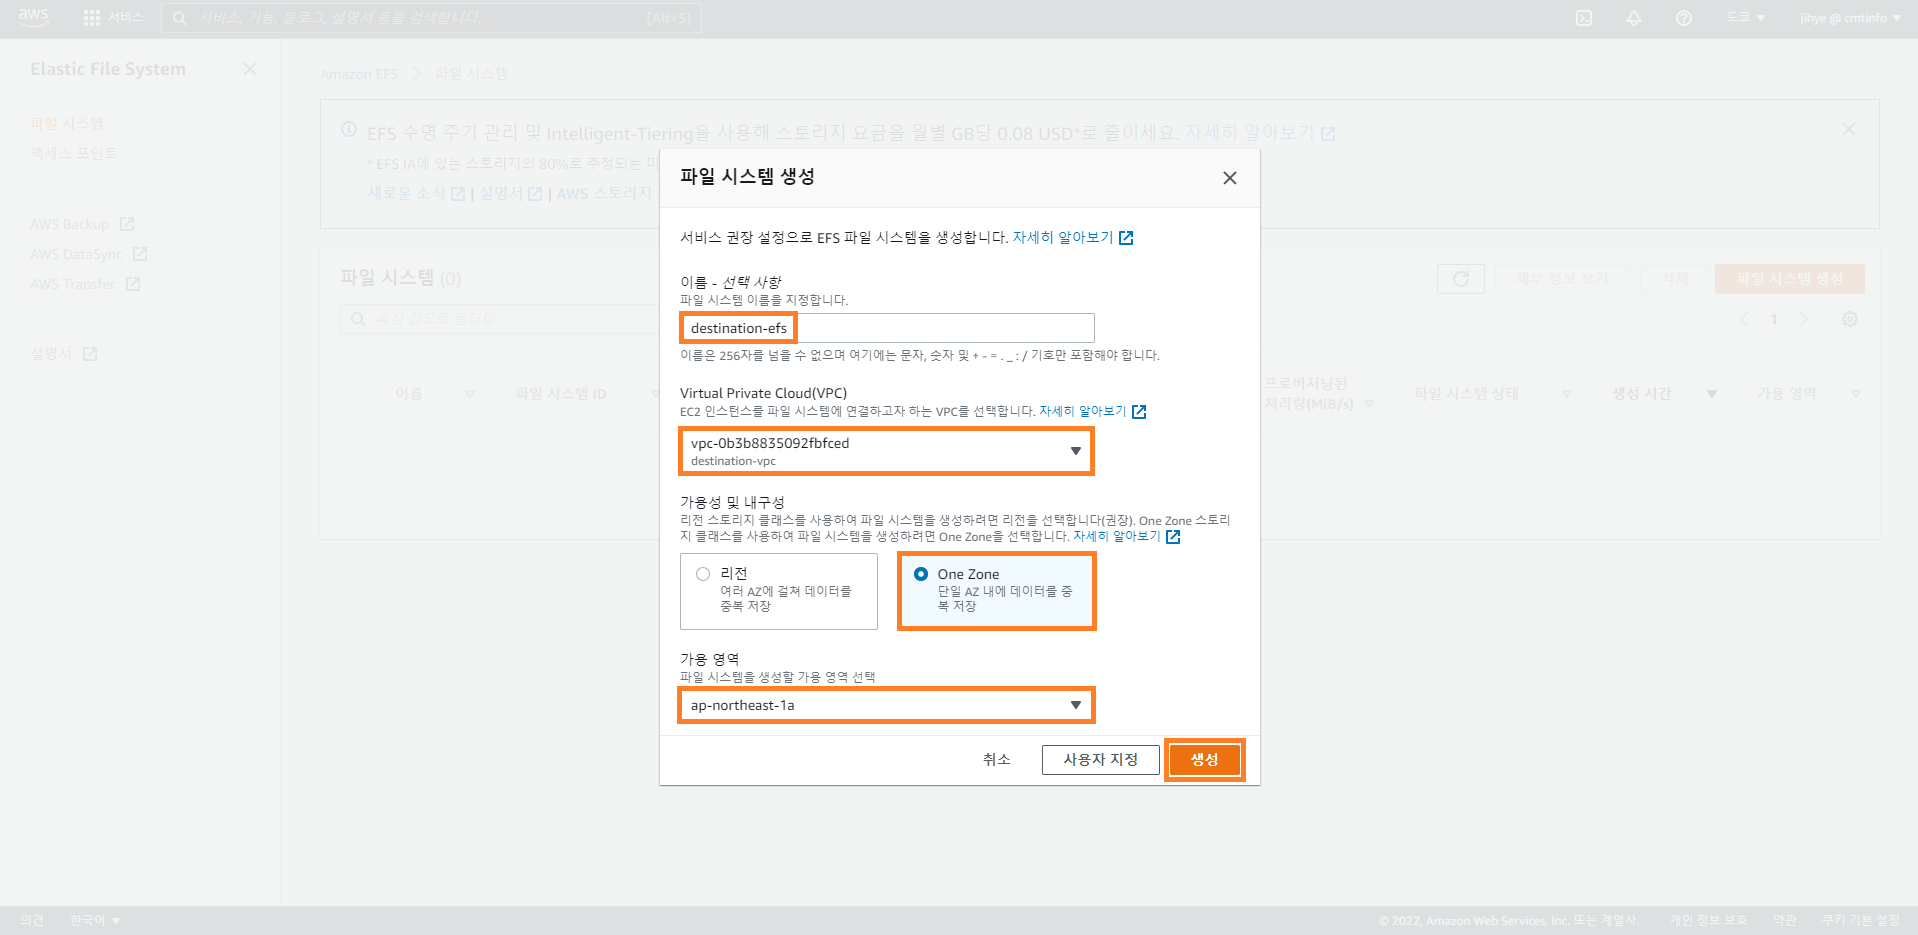Image resolution: width=1918 pixels, height=935 pixels.
Task: Click 파일 시스템 생성 button behind dialog
Action: point(1790,279)
